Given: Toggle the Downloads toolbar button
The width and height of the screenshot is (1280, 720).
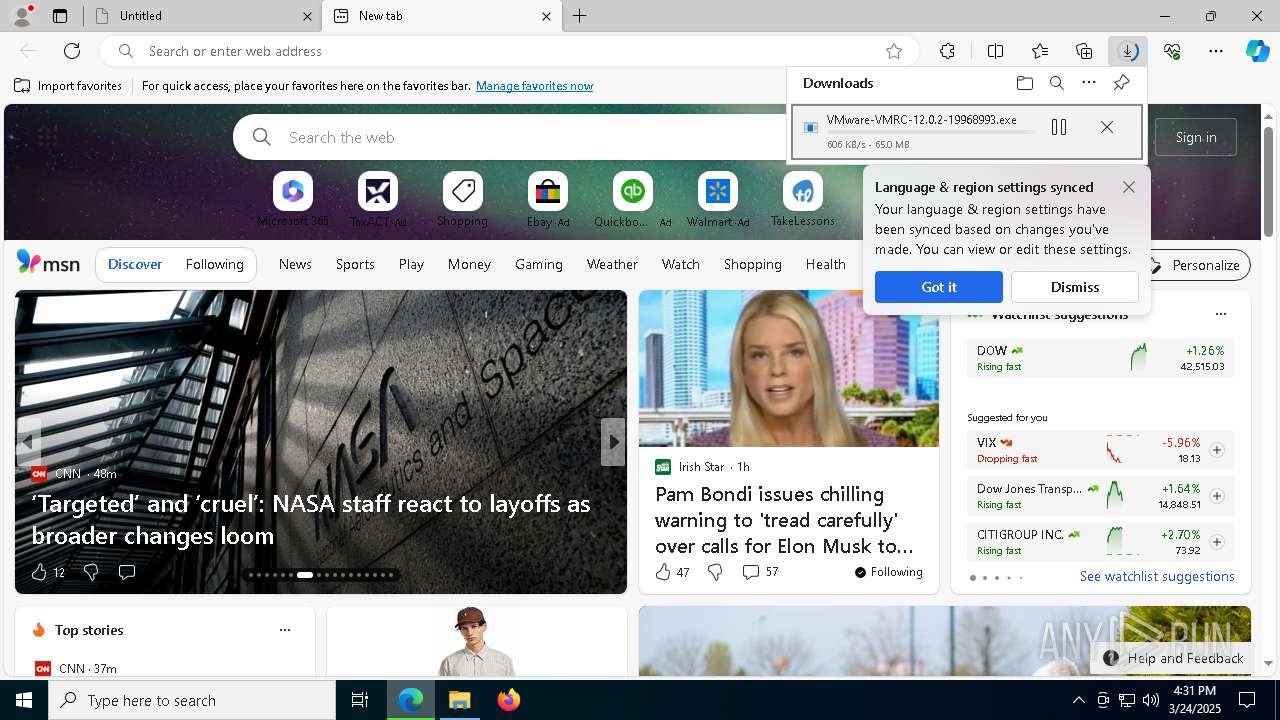Looking at the screenshot, I should click(1128, 51).
